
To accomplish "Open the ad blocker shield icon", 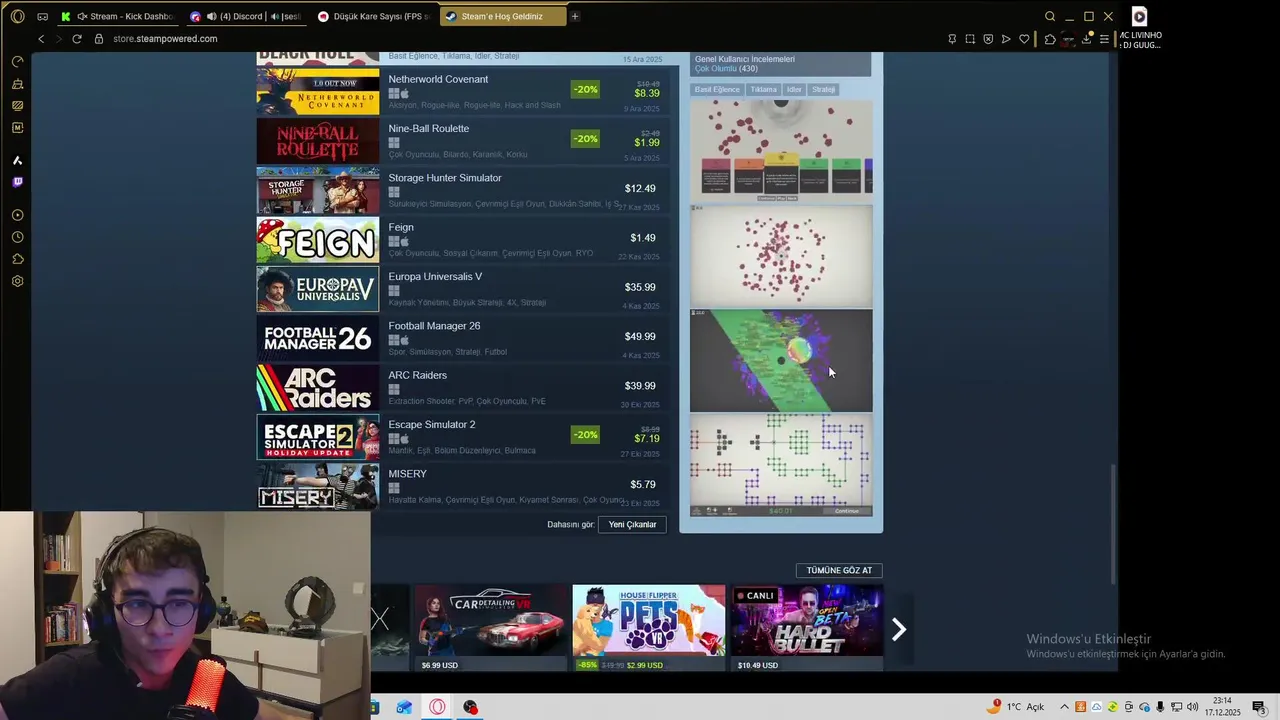I will pos(988,39).
